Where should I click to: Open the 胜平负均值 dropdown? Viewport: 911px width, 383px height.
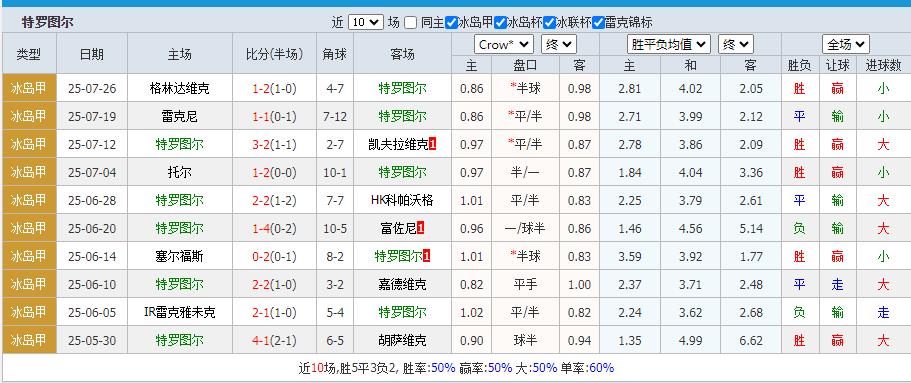(x=669, y=44)
